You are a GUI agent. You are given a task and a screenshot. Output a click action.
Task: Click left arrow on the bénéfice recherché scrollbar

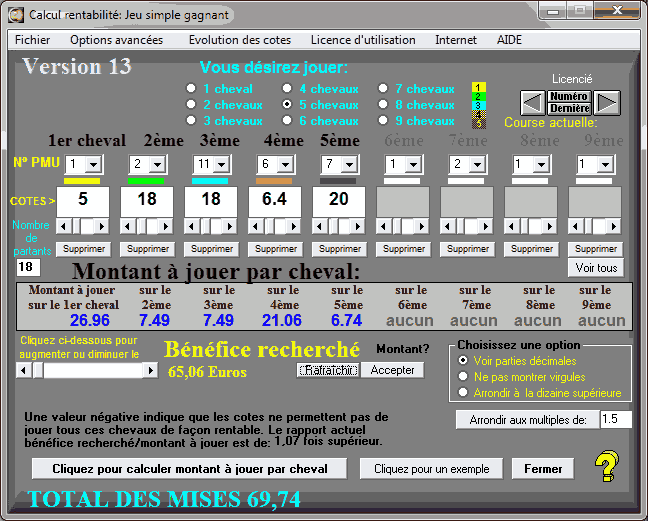23,370
